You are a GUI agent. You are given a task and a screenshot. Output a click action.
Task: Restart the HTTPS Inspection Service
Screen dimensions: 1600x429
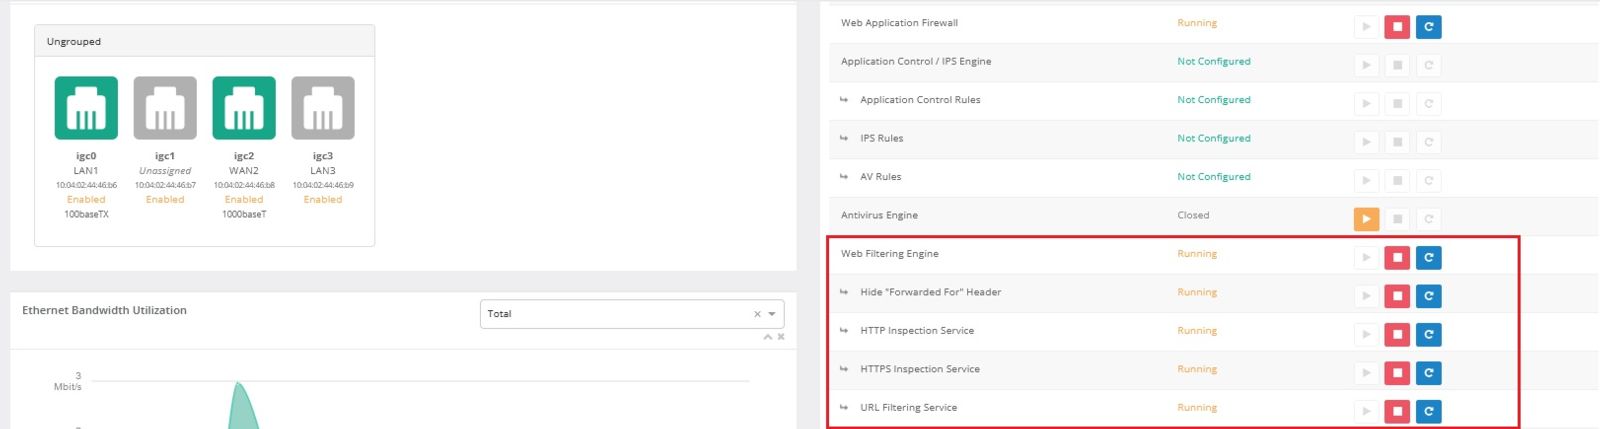coord(1428,373)
